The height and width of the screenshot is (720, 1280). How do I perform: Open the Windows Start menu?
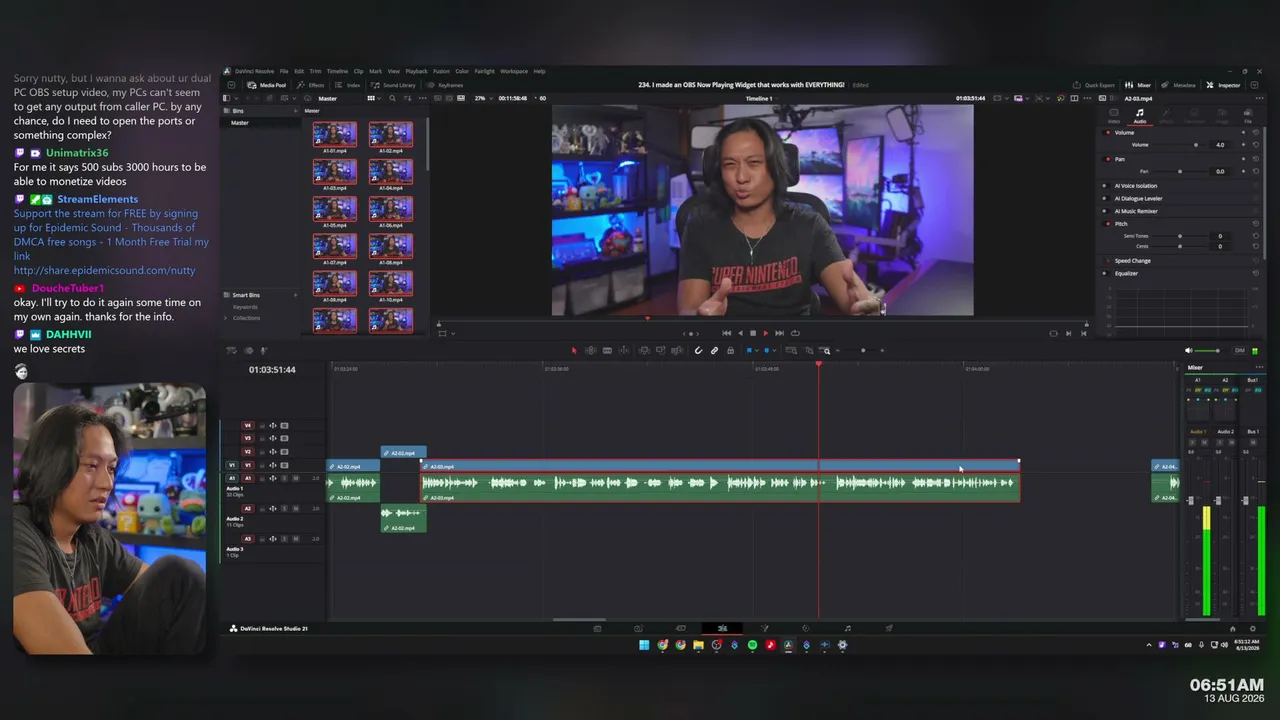pyautogui.click(x=644, y=645)
